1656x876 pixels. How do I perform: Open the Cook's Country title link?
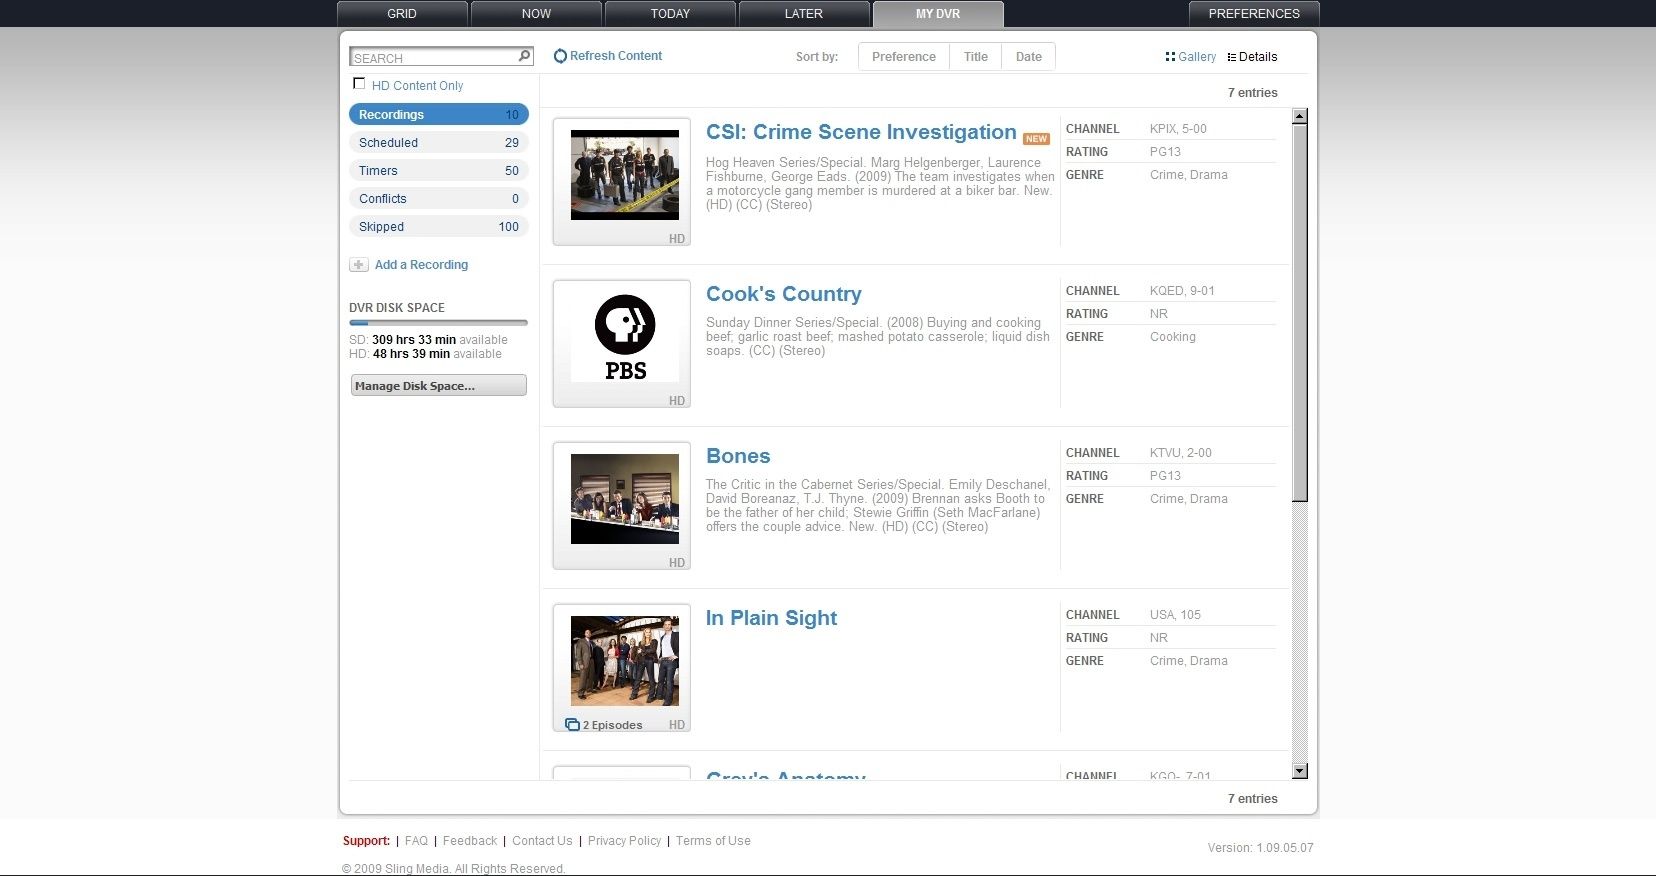coord(784,294)
